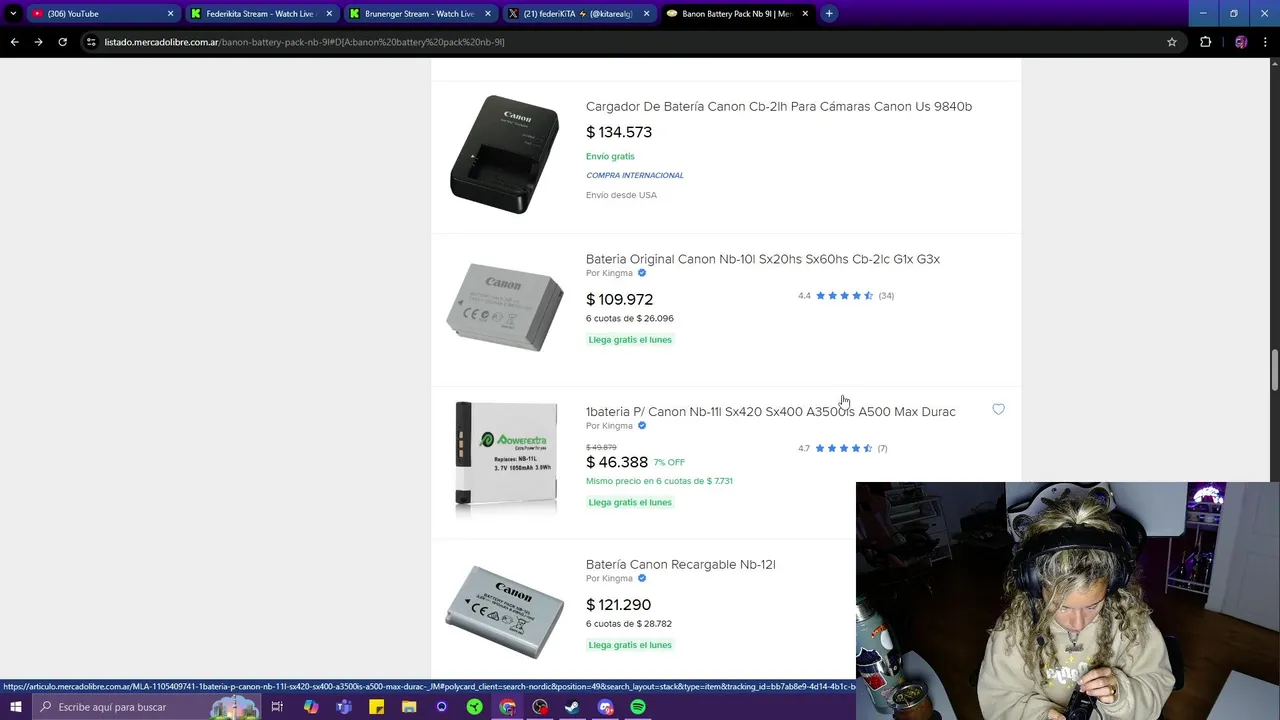This screenshot has width=1280, height=720.
Task: Close the Brunenger Stream tab
Action: (488, 13)
